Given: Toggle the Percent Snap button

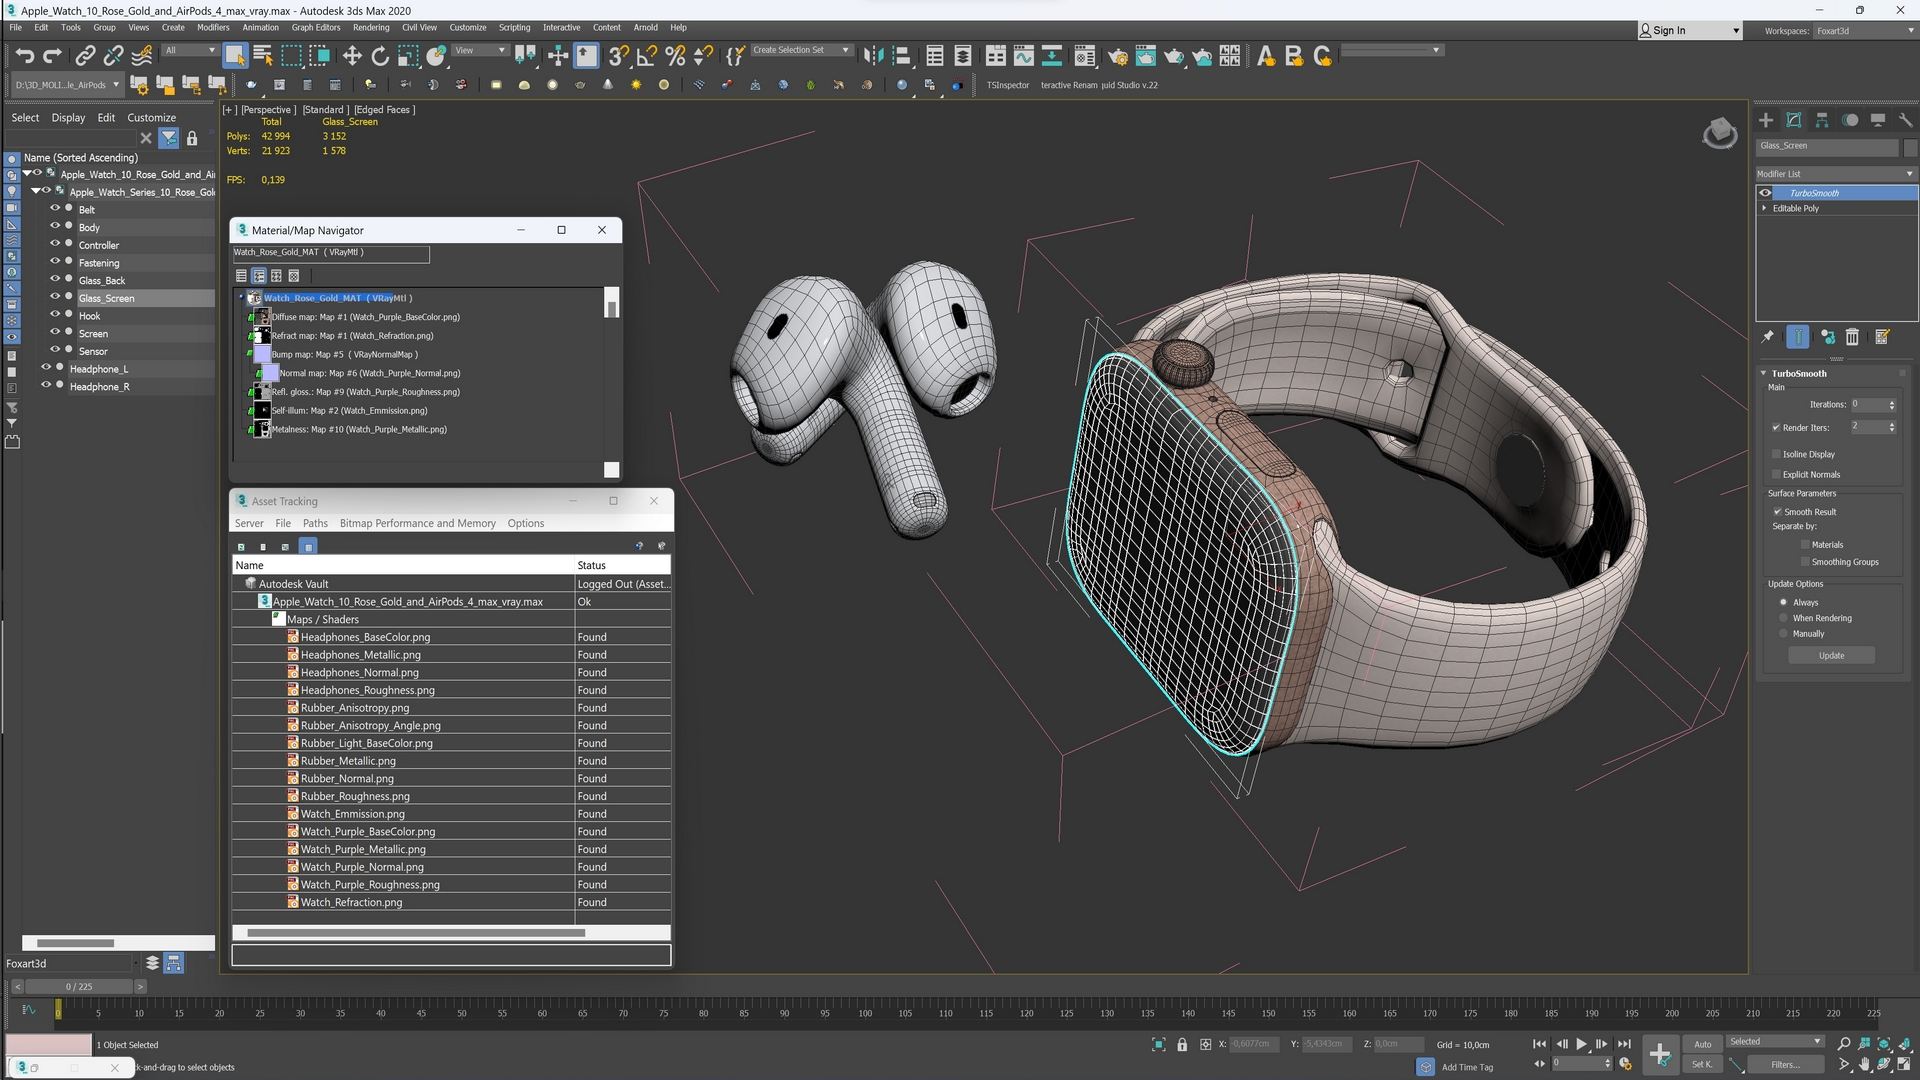Looking at the screenshot, I should coord(675,56).
